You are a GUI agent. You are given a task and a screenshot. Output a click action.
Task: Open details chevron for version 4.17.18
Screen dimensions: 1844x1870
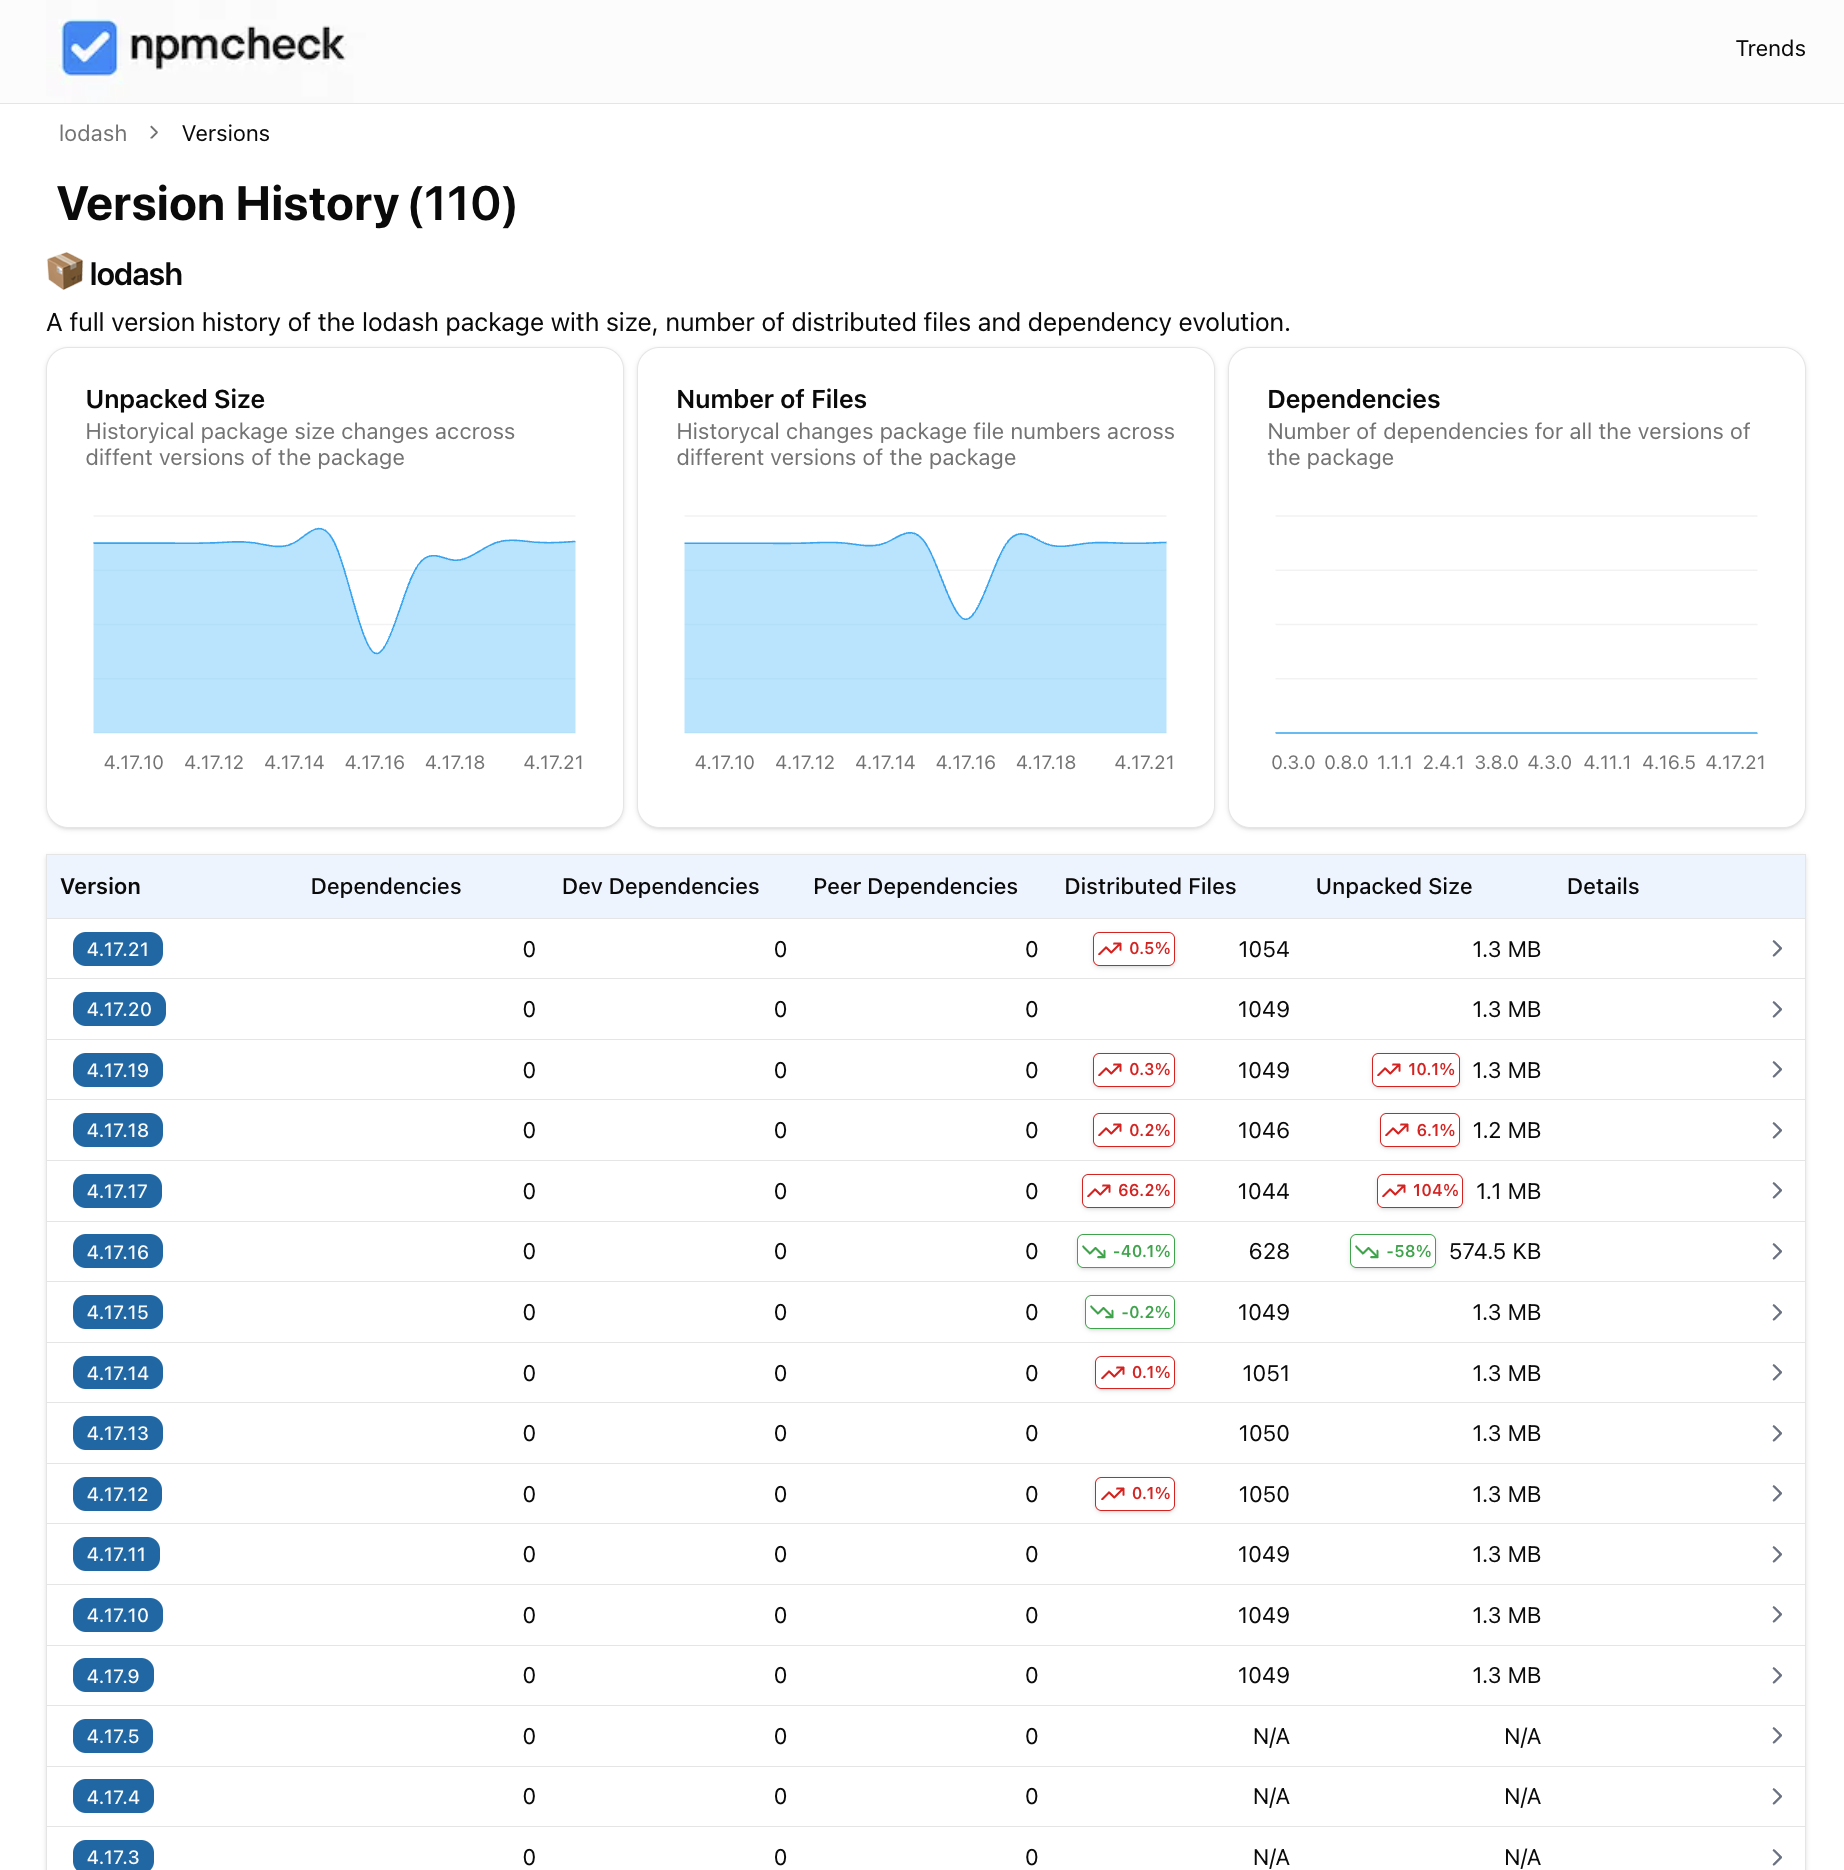pos(1776,1130)
